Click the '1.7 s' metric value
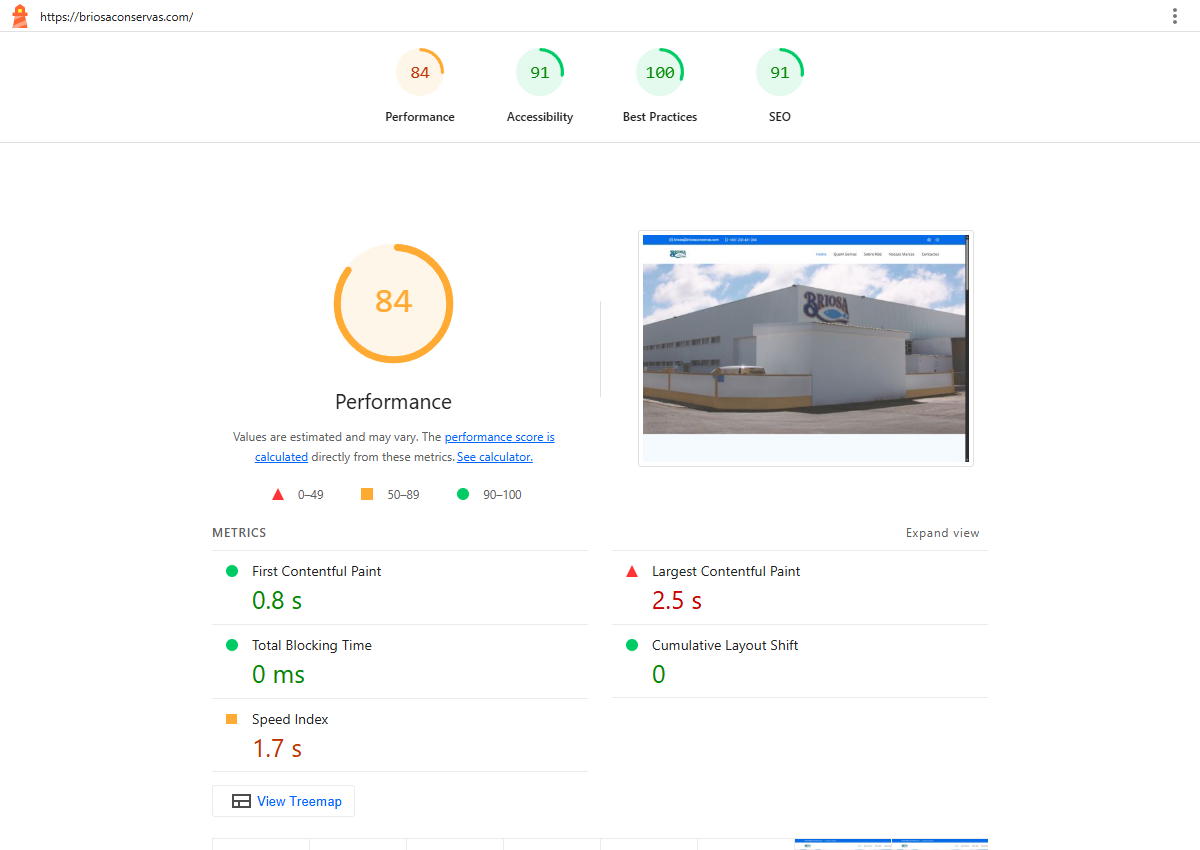 pyautogui.click(x=277, y=748)
